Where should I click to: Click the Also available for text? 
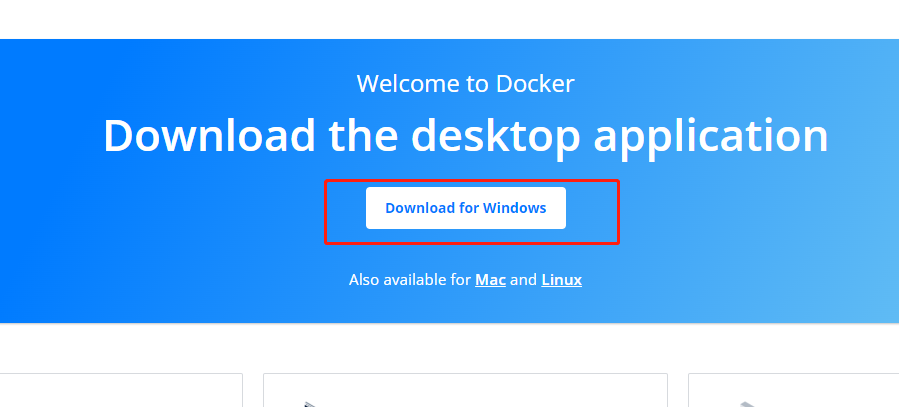pos(409,280)
